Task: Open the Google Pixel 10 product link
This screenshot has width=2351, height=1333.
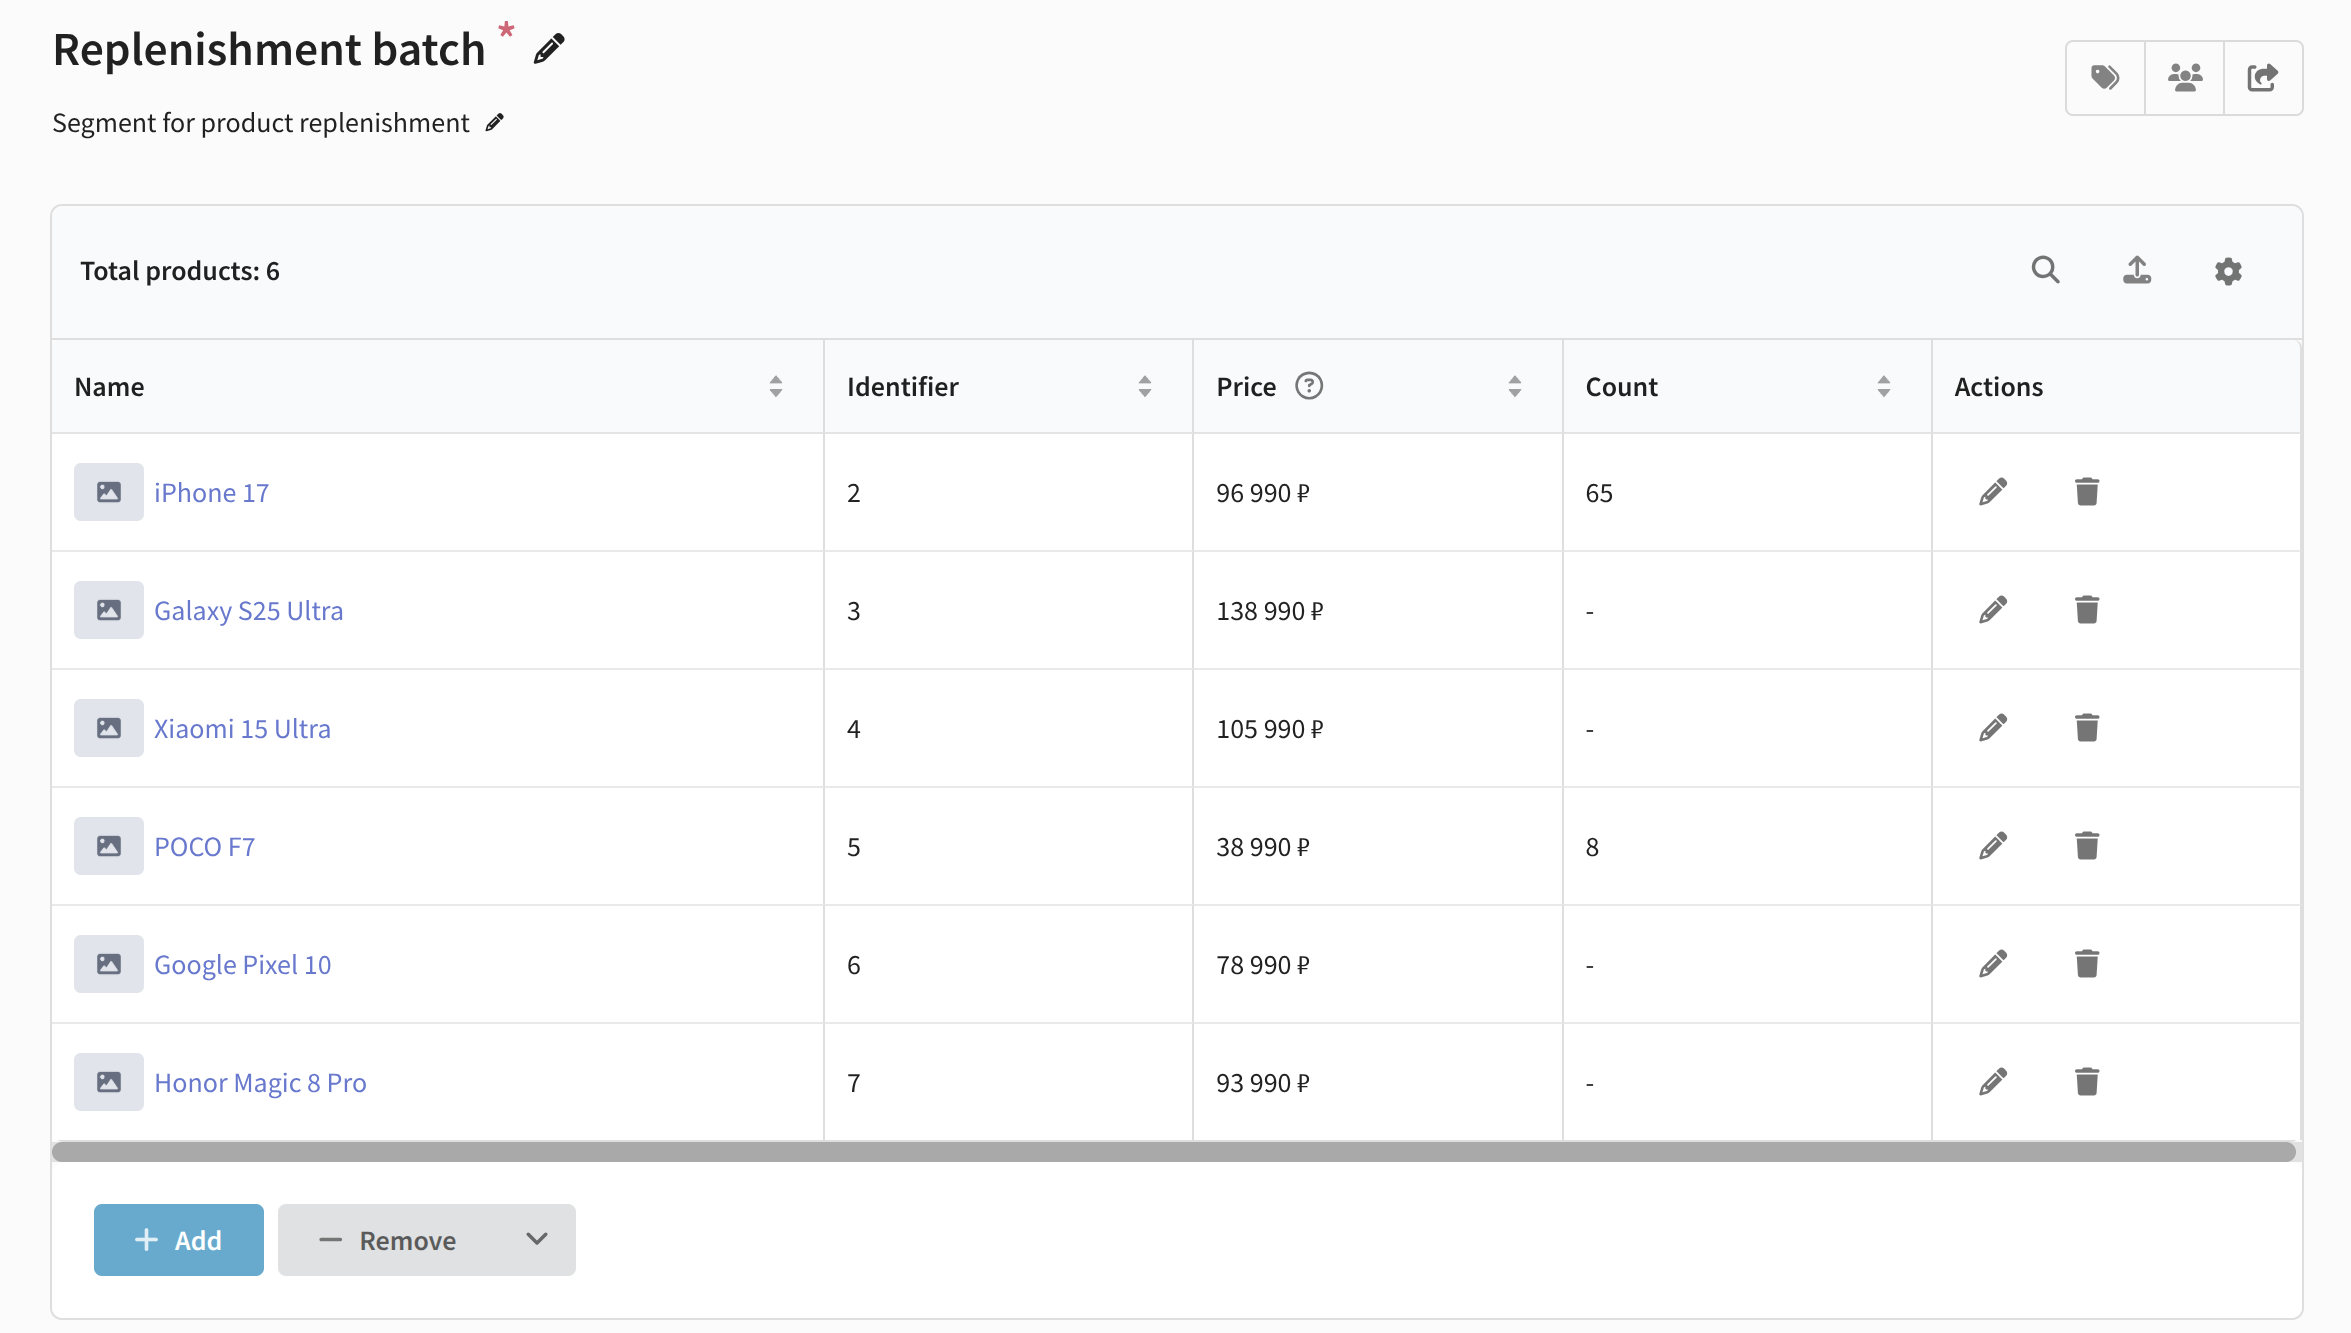Action: click(242, 965)
